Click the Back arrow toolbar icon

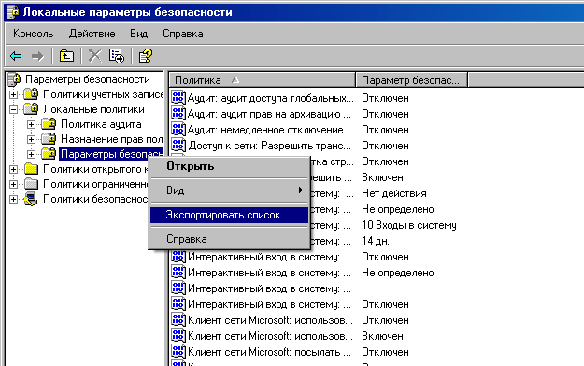coord(16,56)
